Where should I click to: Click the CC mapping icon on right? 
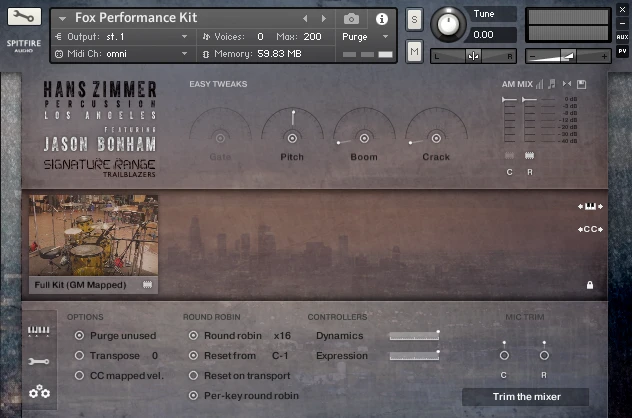(588, 229)
